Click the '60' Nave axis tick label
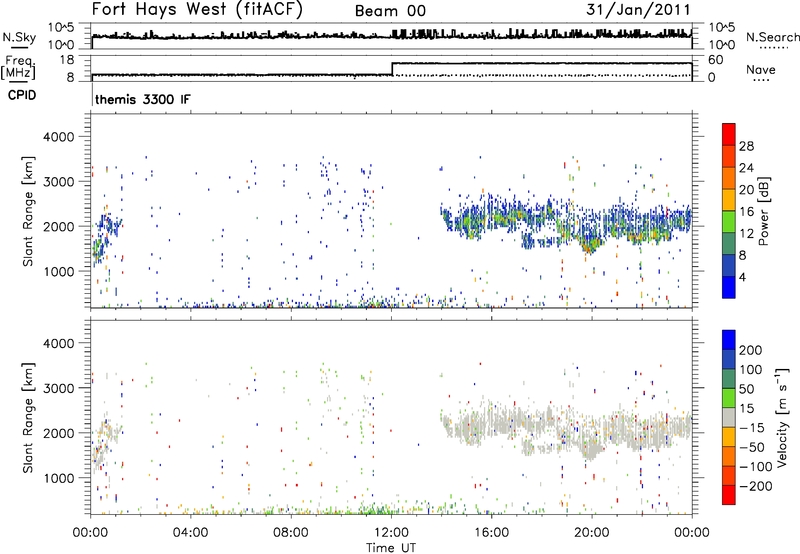 click(x=716, y=60)
